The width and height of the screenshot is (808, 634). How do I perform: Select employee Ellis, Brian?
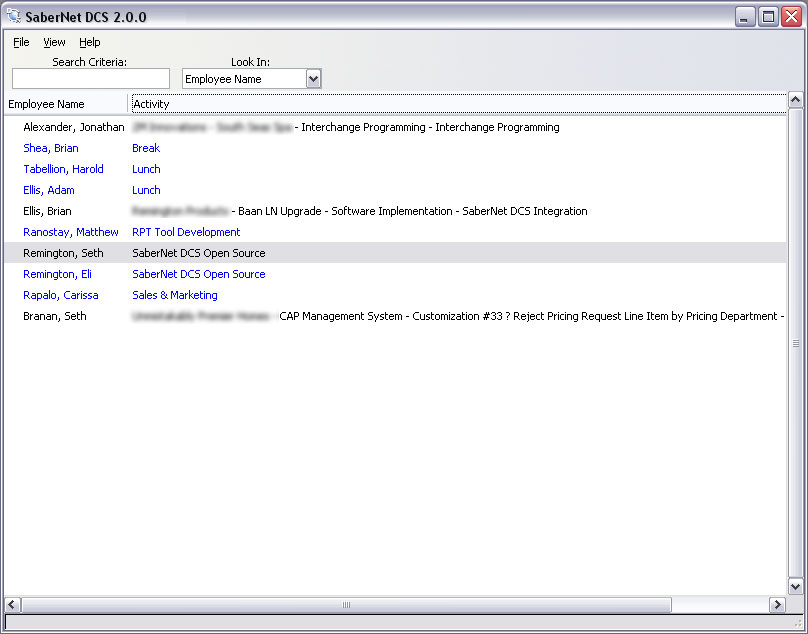(x=47, y=211)
